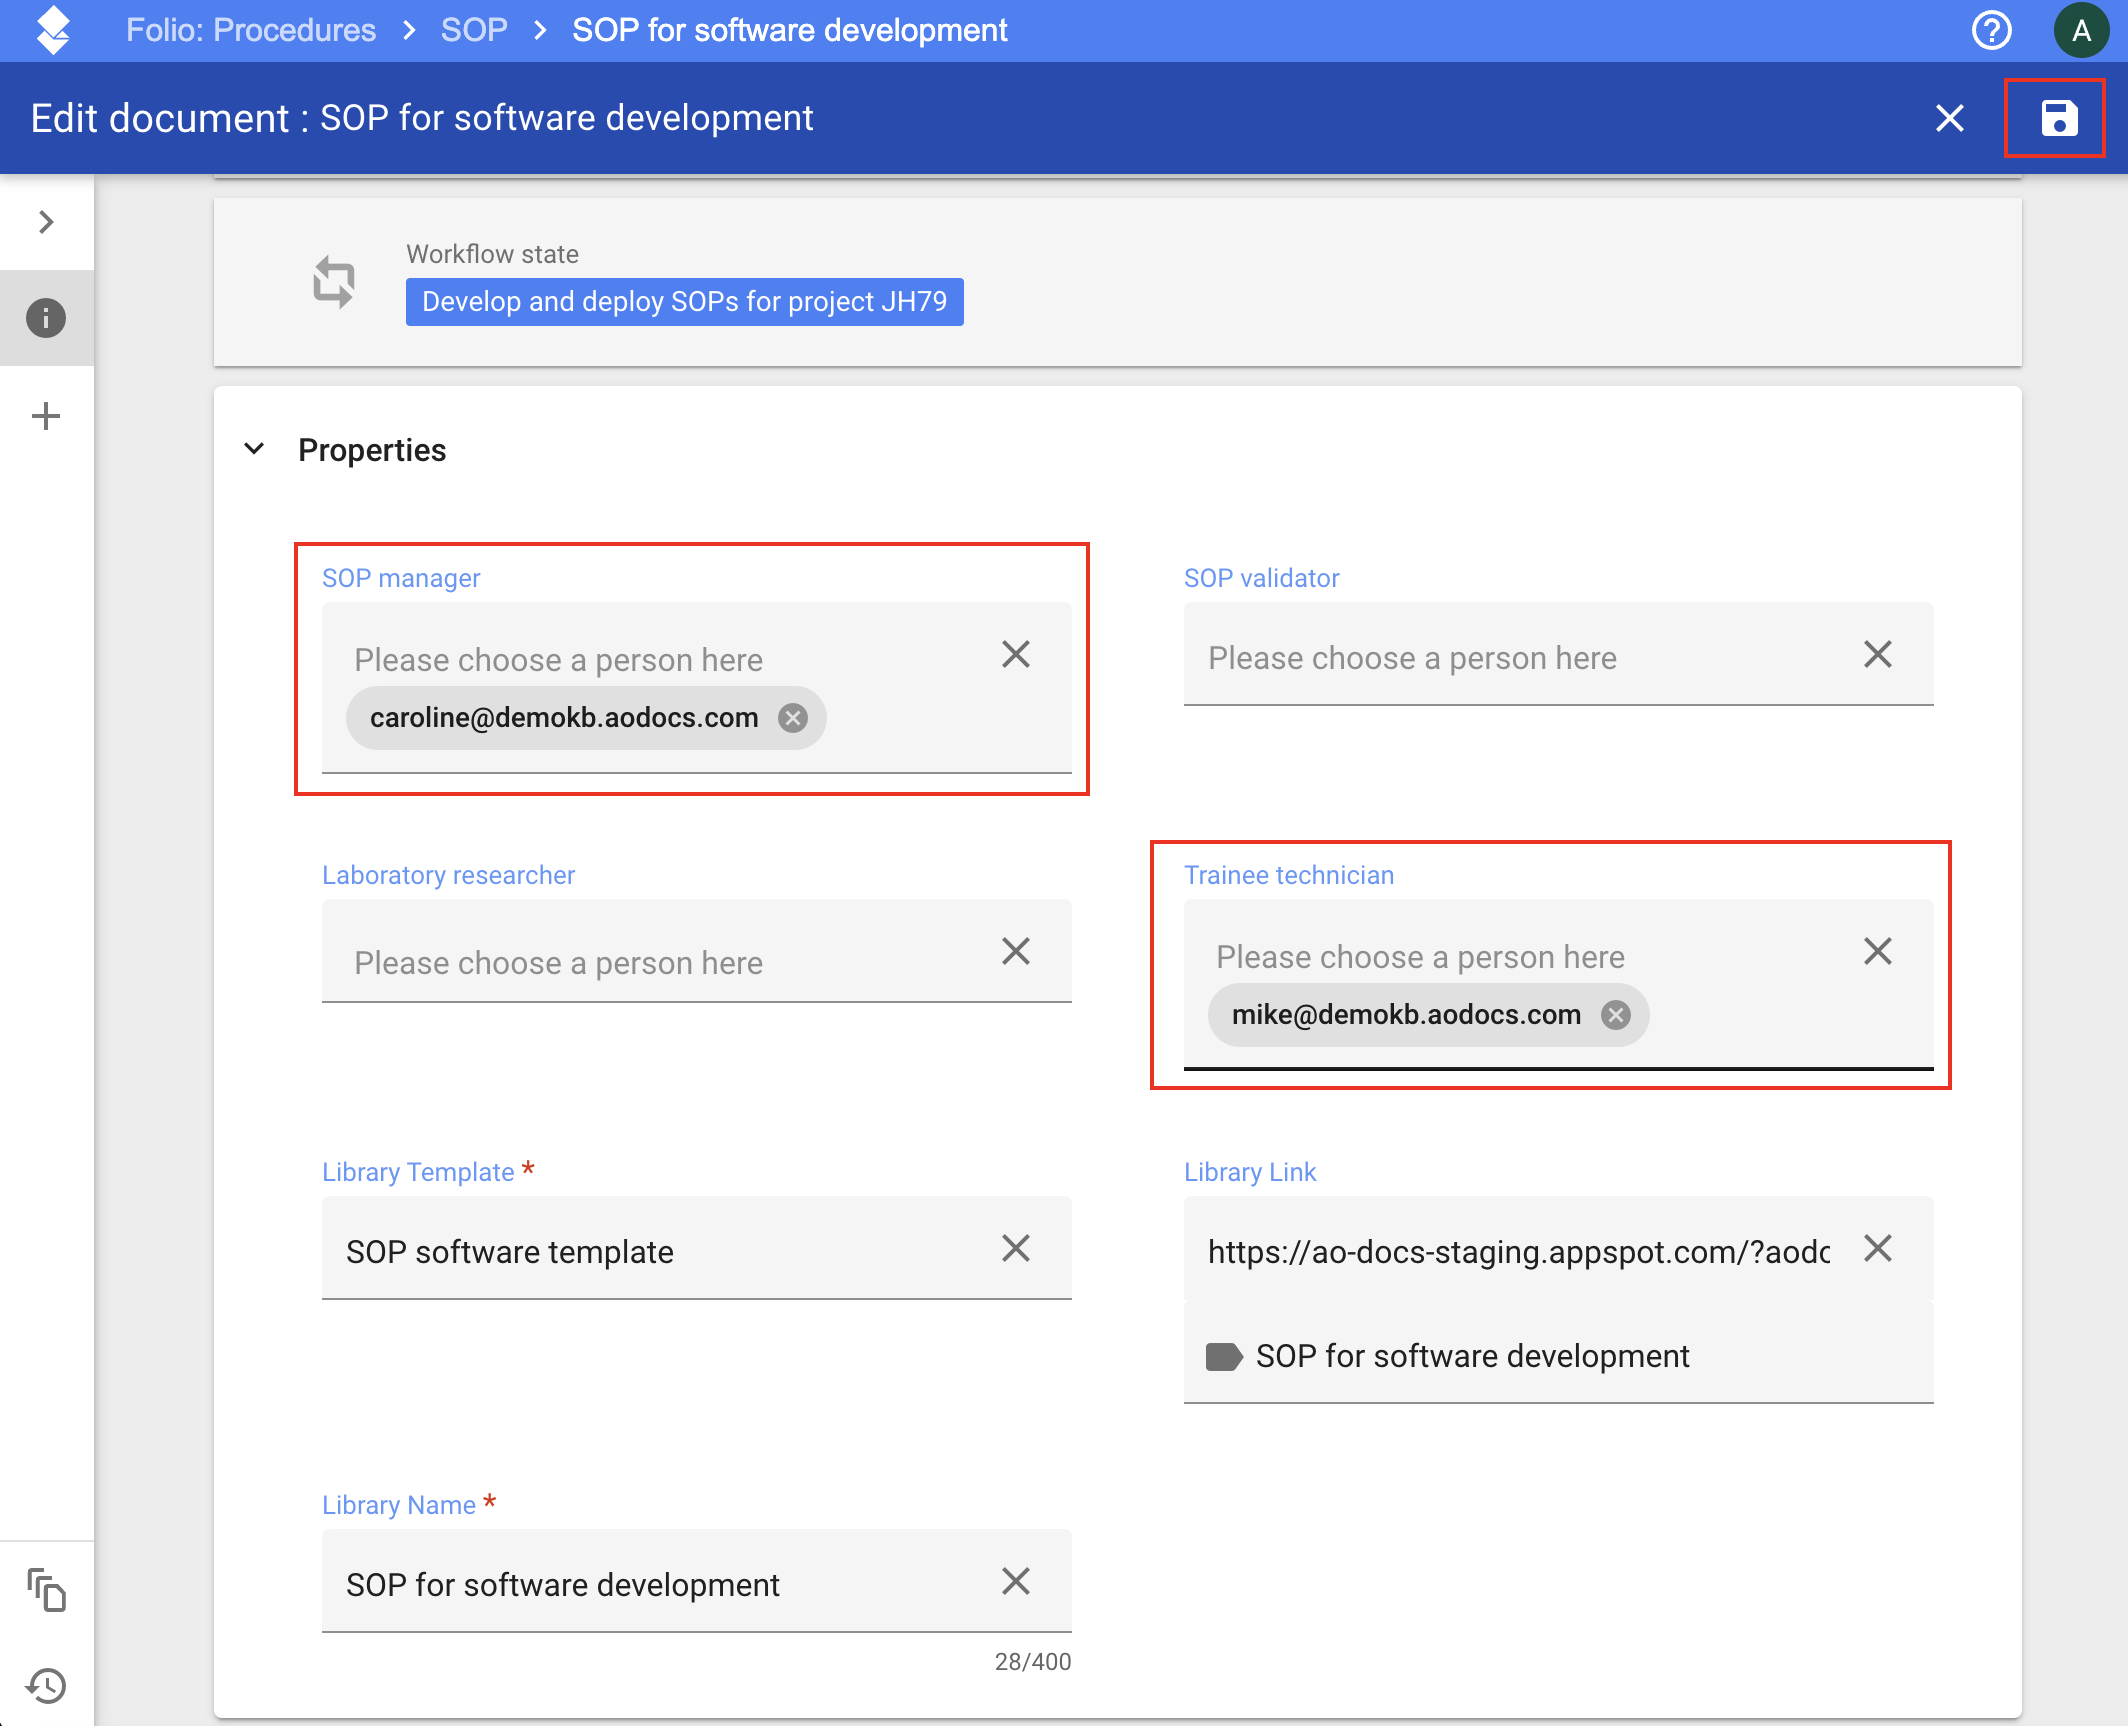Click the SOP manager label
The height and width of the screenshot is (1726, 2128).
[x=401, y=578]
